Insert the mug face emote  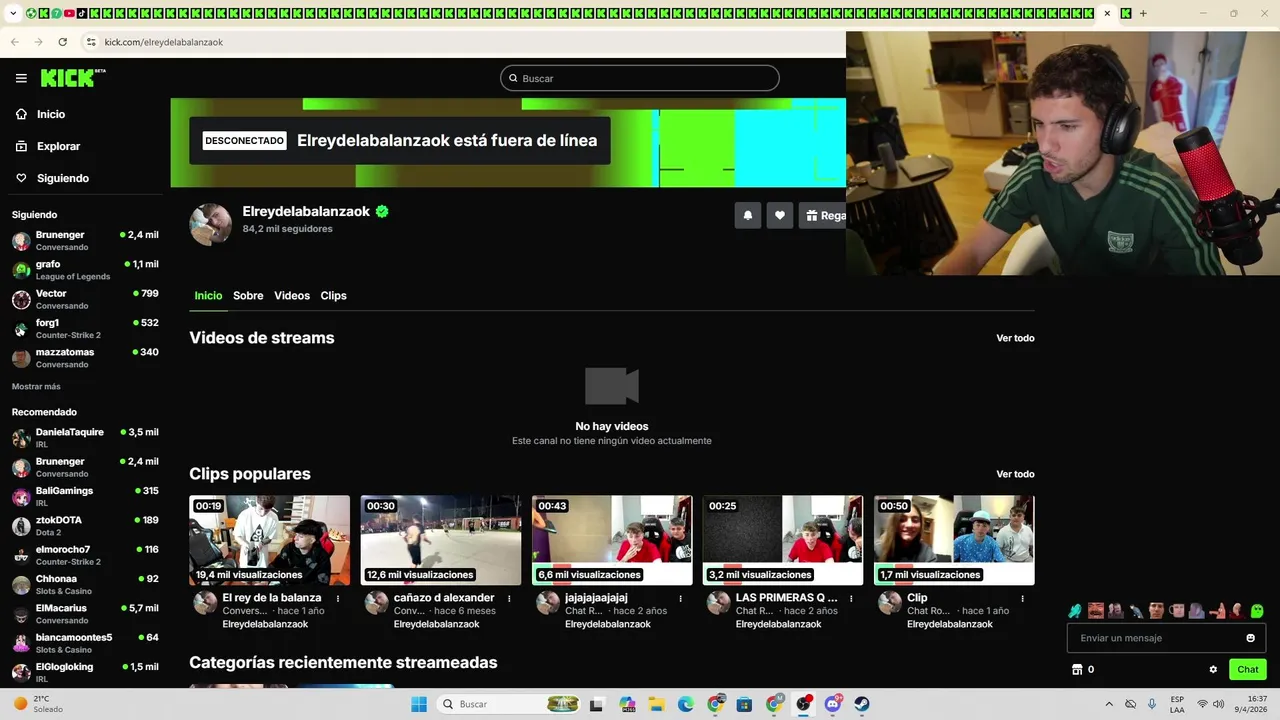pos(1176,611)
